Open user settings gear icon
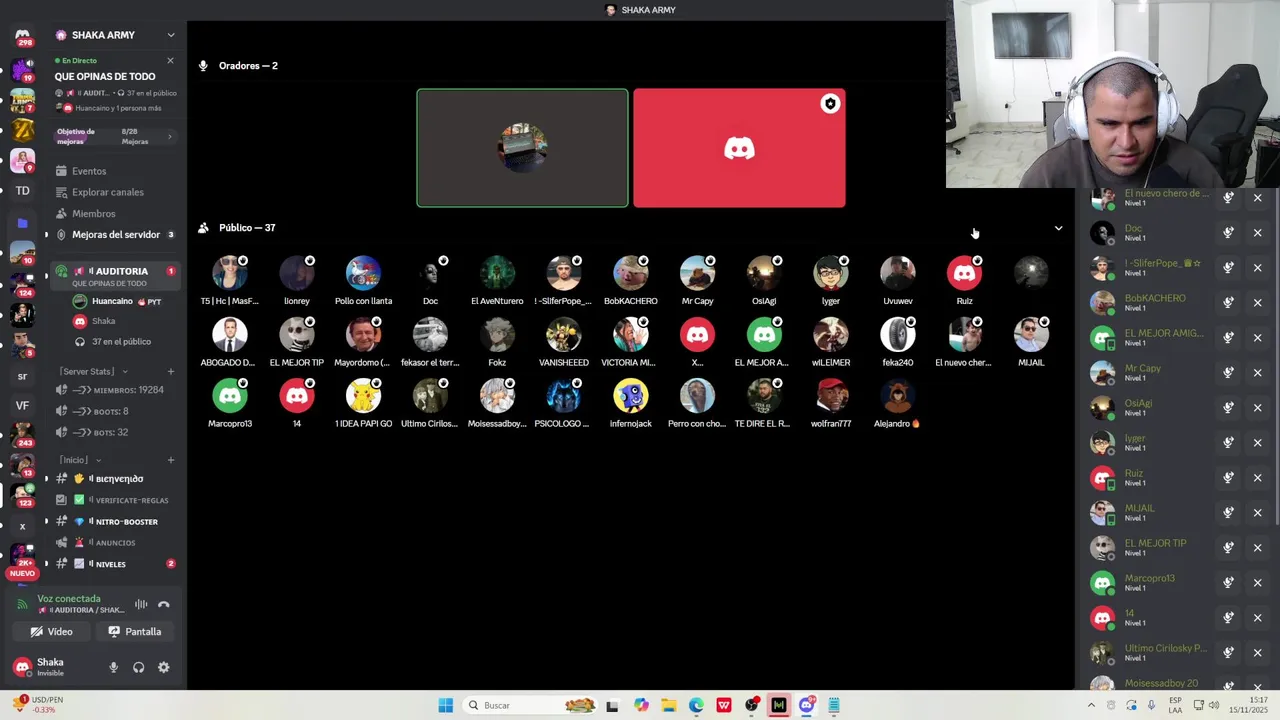 [x=164, y=667]
